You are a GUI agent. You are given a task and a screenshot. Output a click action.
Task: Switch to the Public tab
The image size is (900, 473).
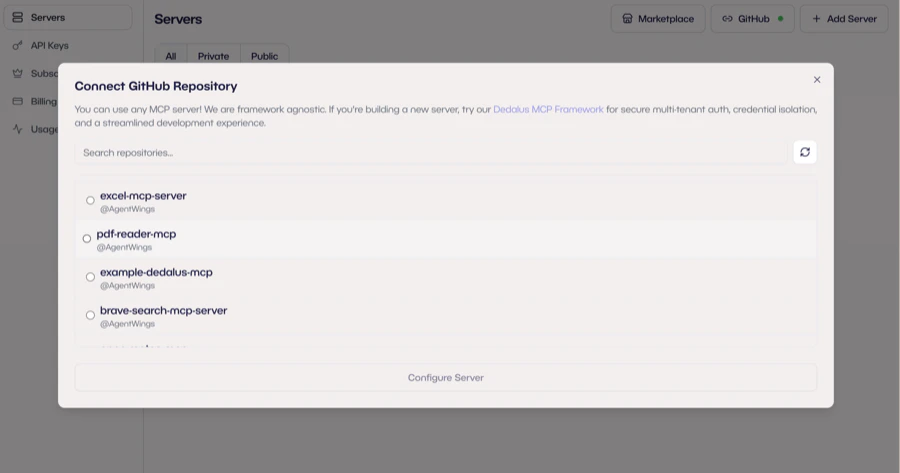(x=265, y=56)
